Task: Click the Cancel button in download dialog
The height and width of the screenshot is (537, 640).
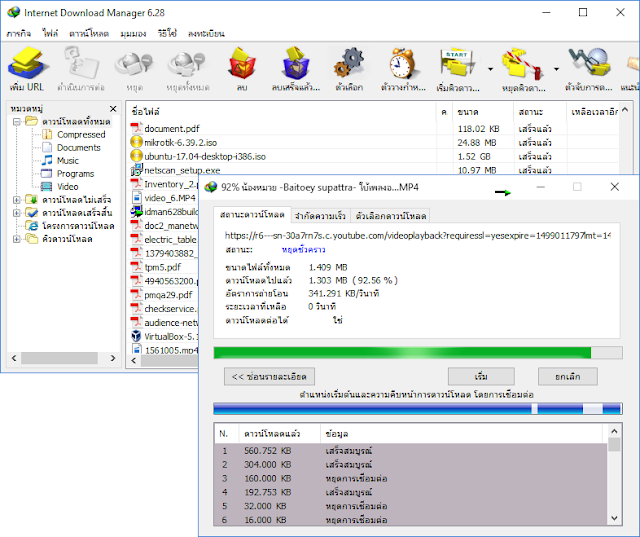Action: [x=568, y=376]
